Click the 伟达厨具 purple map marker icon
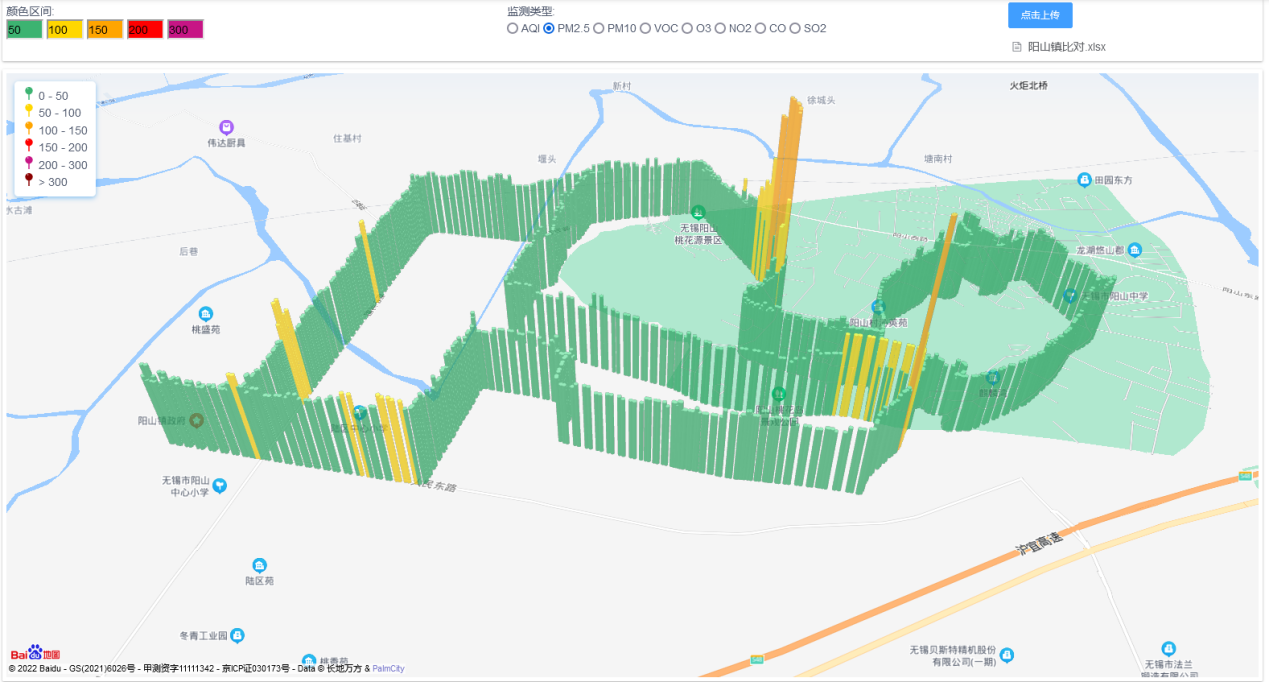The image size is (1269, 682). click(226, 127)
